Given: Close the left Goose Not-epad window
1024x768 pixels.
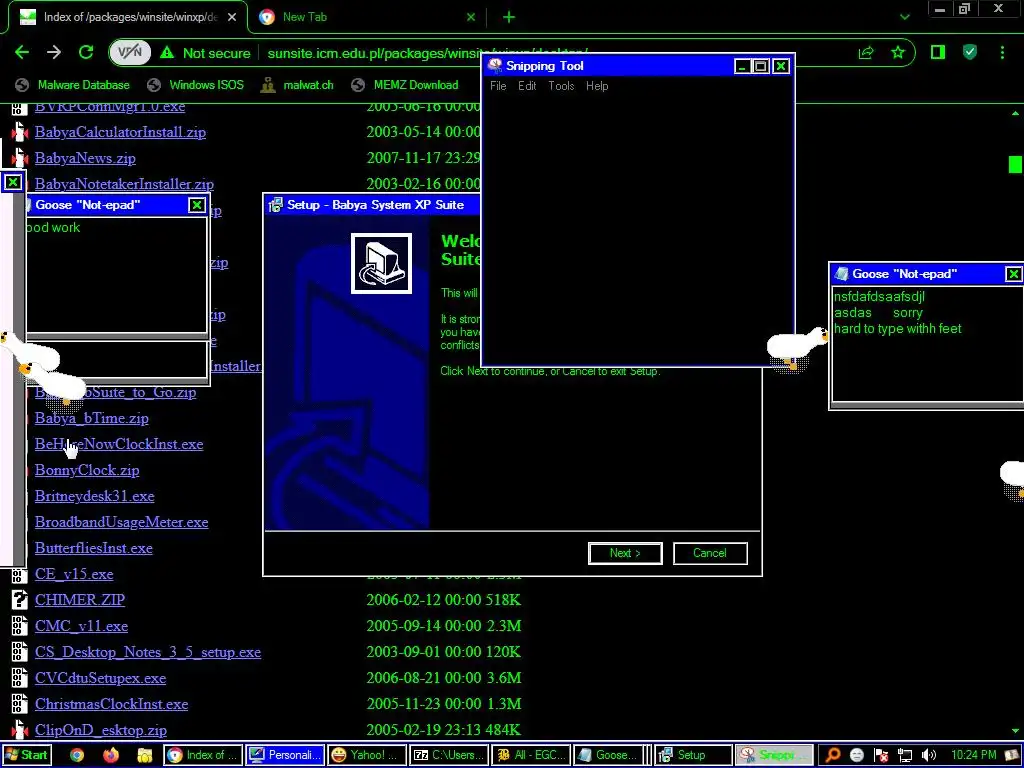Looking at the screenshot, I should [197, 205].
